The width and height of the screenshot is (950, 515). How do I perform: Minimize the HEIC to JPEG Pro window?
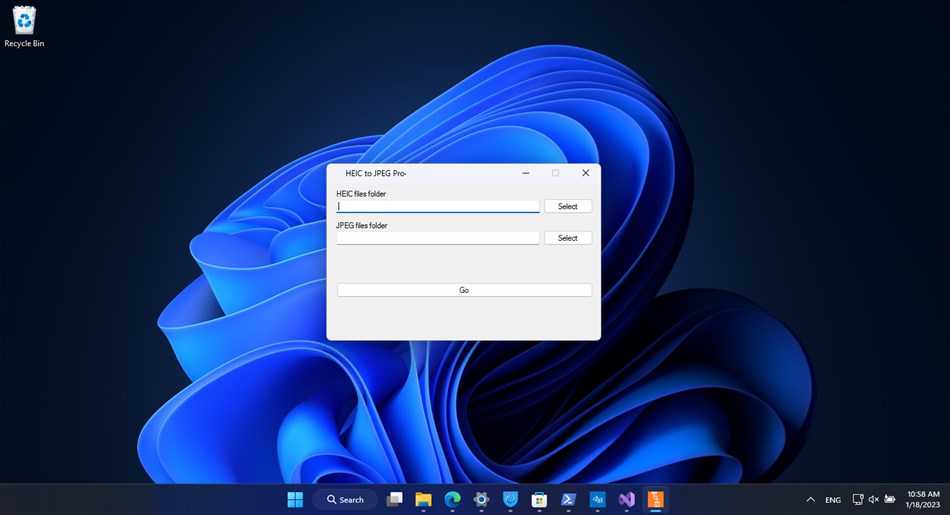[x=526, y=173]
